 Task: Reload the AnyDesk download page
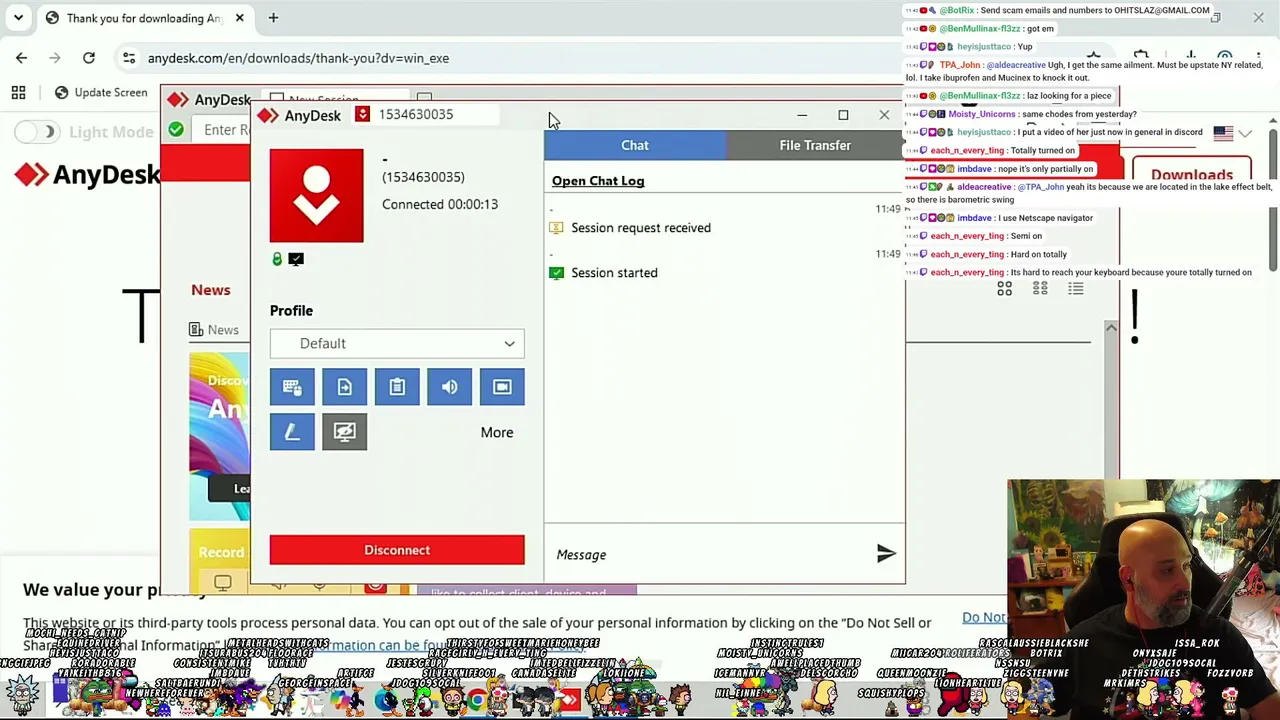coord(89,58)
